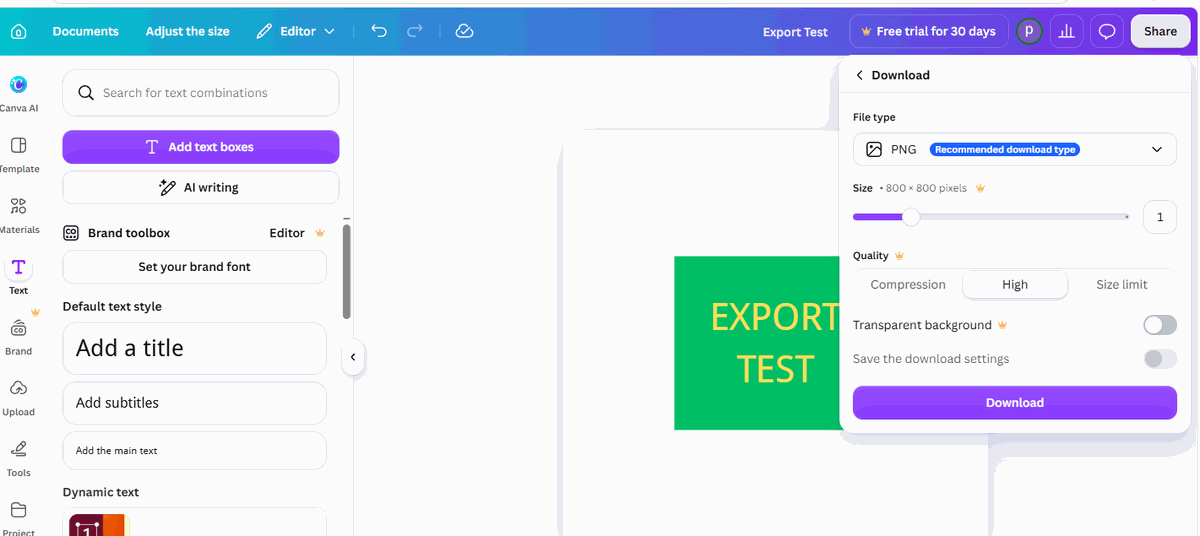Select High quality option

point(1015,285)
